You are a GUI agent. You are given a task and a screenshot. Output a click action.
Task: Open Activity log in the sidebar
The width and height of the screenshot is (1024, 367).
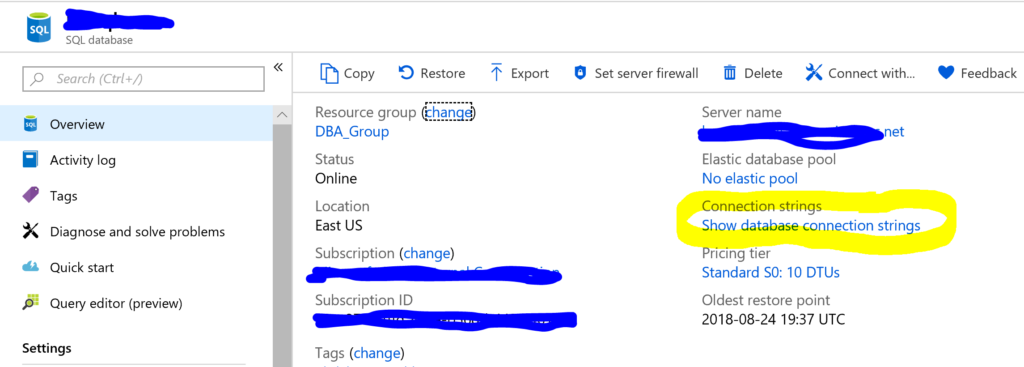tap(136, 159)
